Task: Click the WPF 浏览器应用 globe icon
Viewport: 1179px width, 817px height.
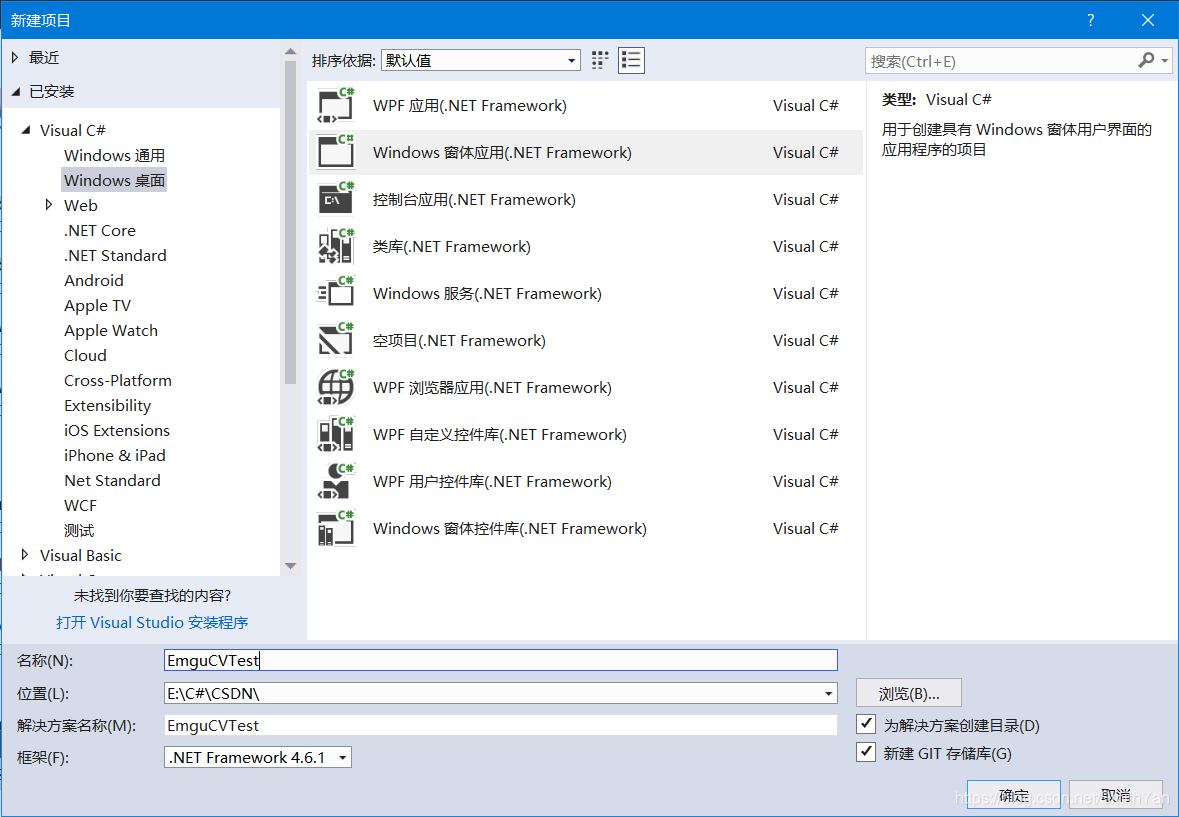Action: (x=335, y=388)
